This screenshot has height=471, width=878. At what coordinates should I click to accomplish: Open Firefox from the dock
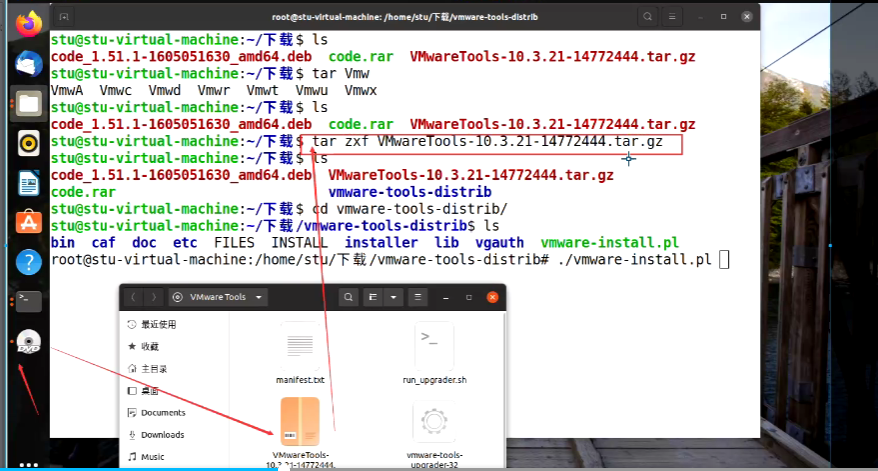point(29,25)
